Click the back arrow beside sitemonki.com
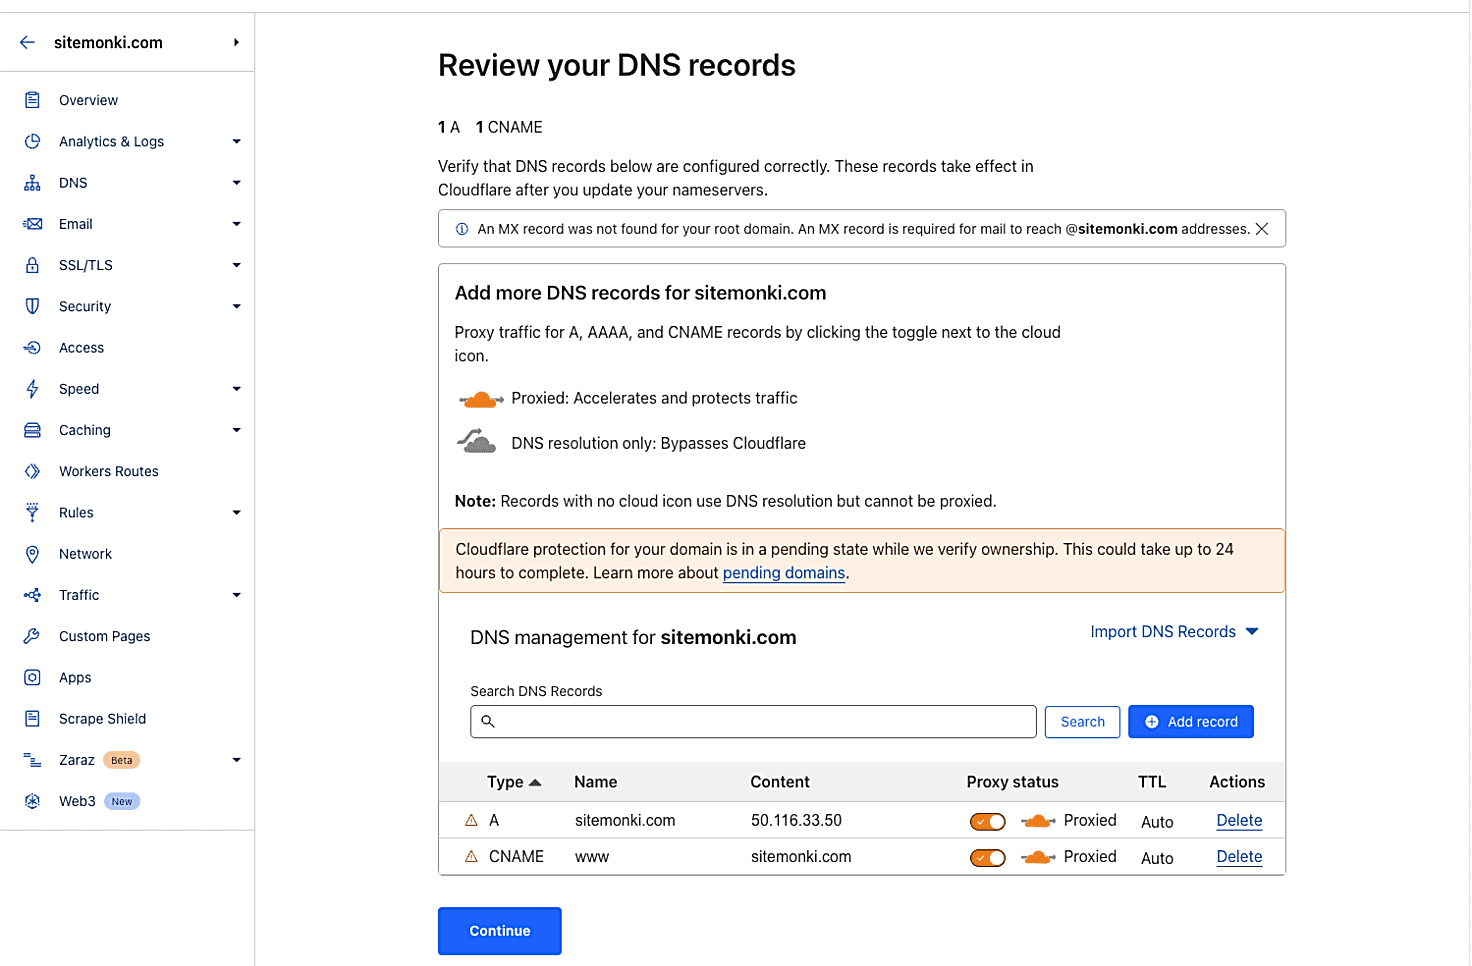The height and width of the screenshot is (966, 1472). [27, 42]
